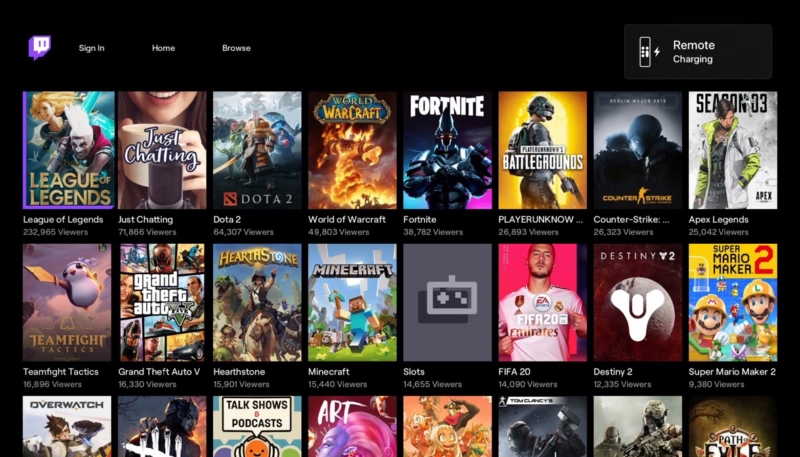Open Talk Shows & Podcasts cover
This screenshot has width=800, height=457.
[257, 426]
